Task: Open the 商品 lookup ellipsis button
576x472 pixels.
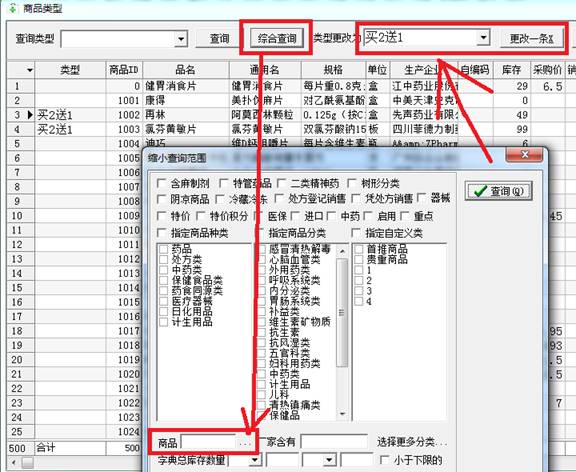Action: click(x=245, y=443)
